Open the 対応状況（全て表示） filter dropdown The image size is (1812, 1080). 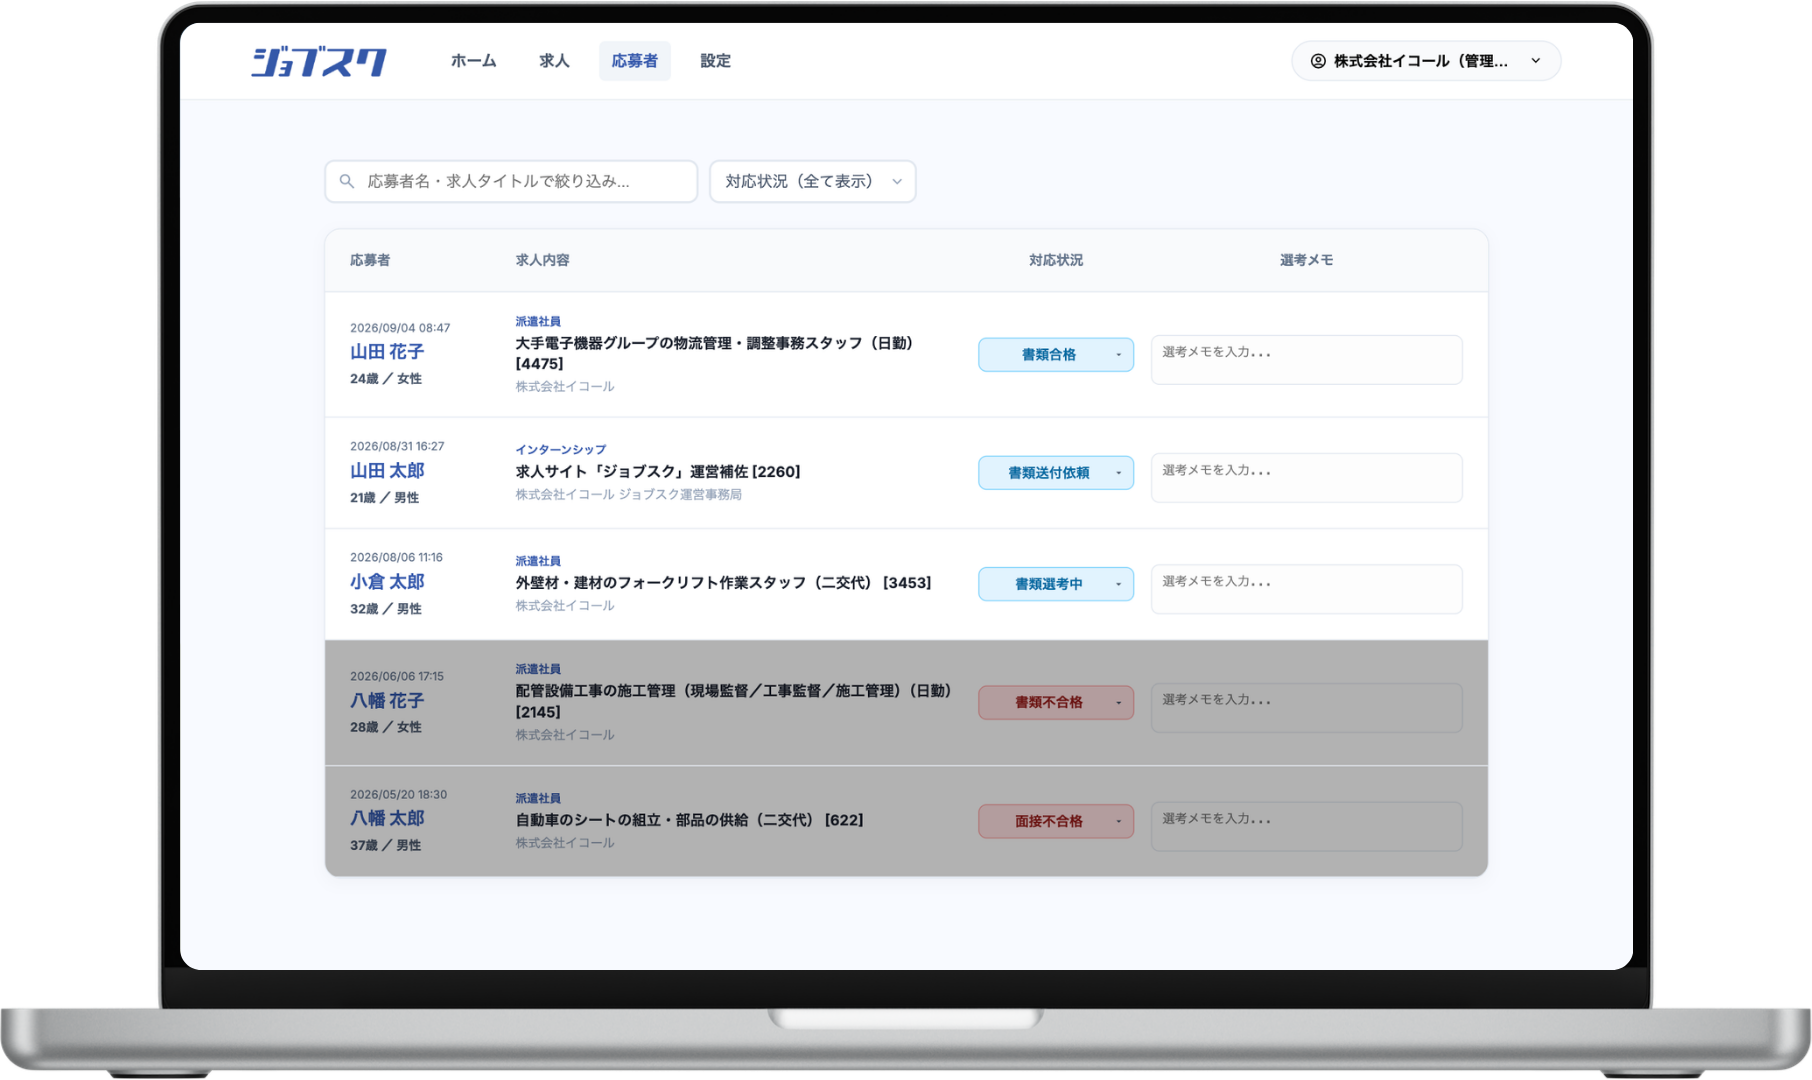[x=813, y=181]
